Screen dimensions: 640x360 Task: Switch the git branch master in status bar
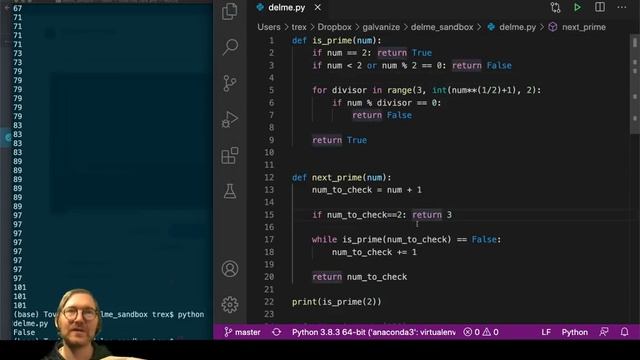coord(242,332)
